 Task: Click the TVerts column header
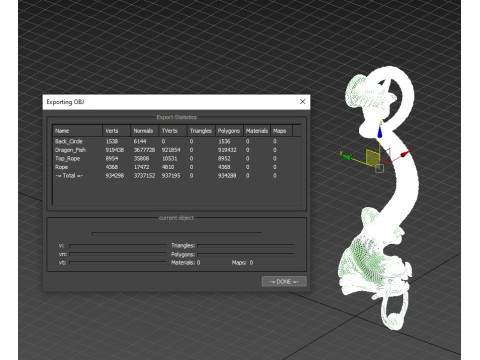click(173, 131)
